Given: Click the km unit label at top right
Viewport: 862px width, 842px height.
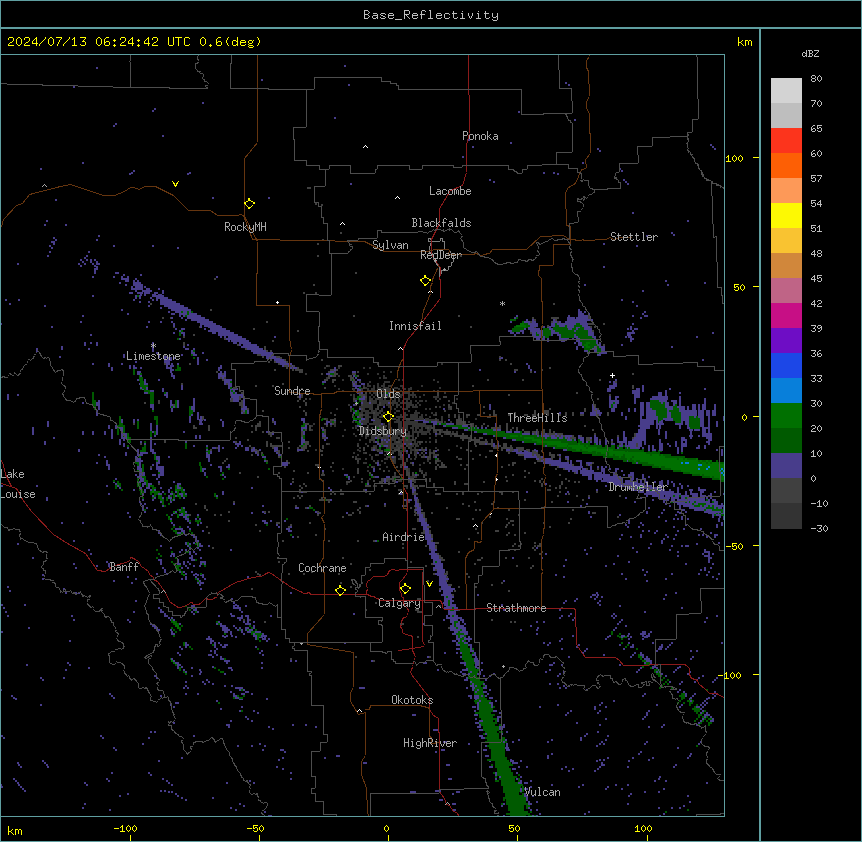Looking at the screenshot, I should point(745,42).
